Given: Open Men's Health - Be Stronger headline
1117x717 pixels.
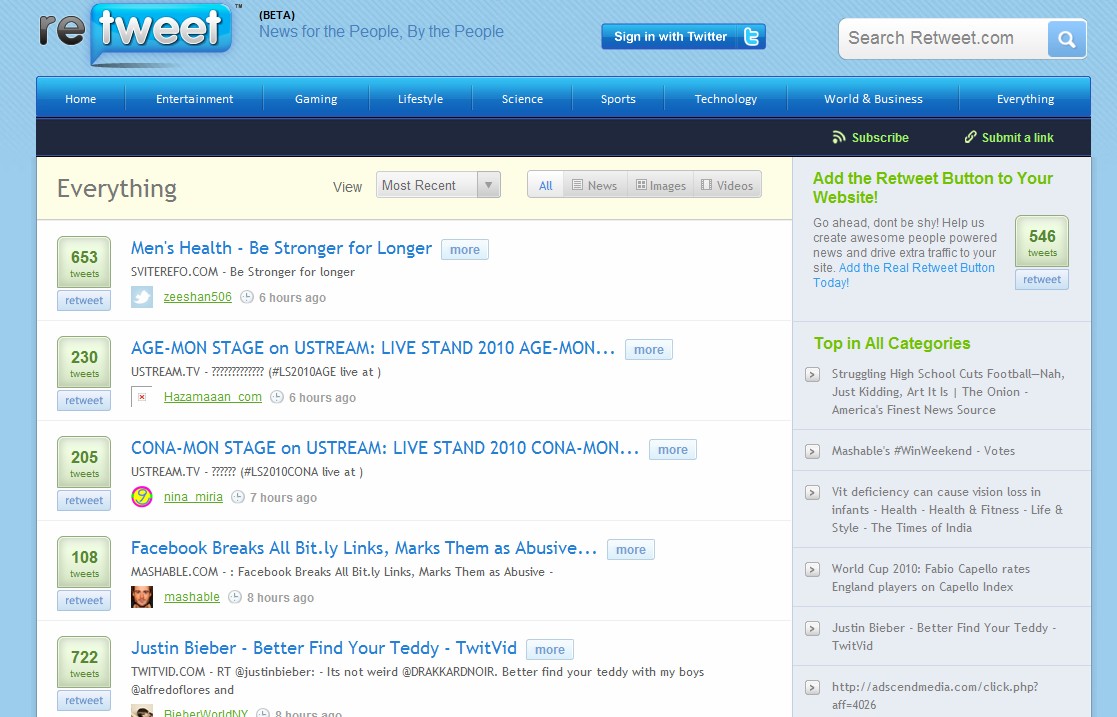Looking at the screenshot, I should (281, 248).
